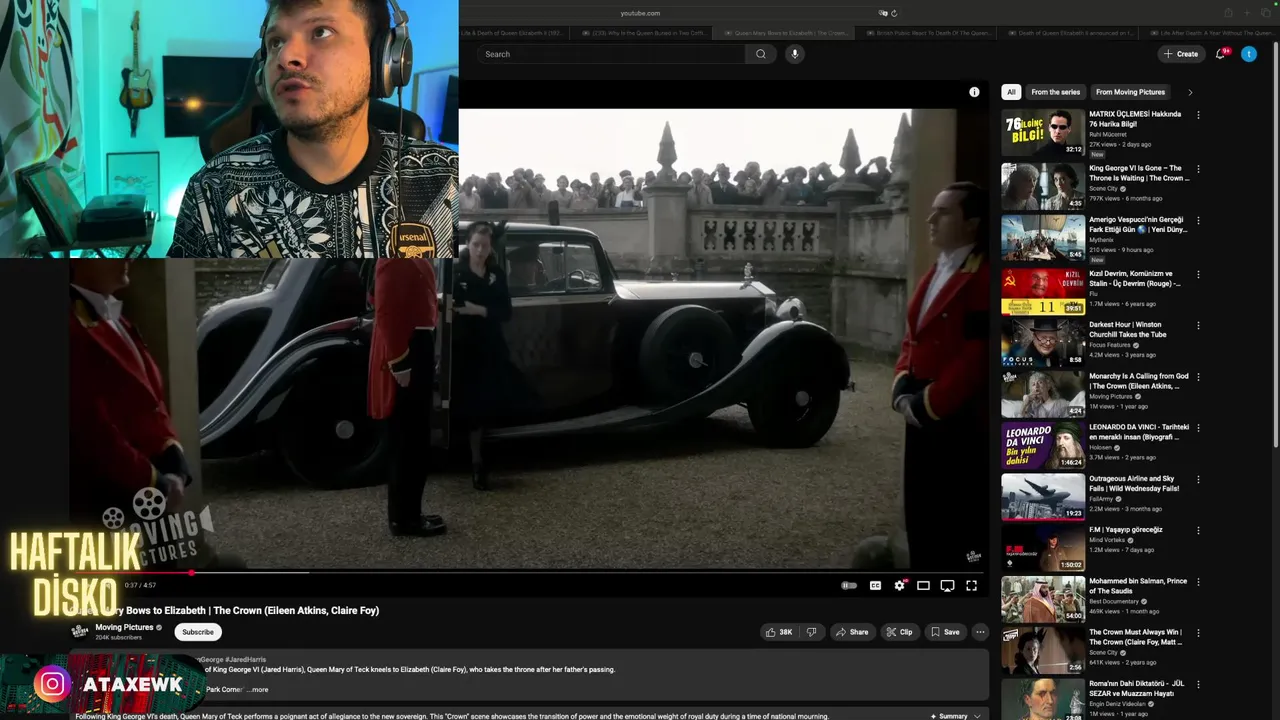Open options for Monarchy Is A Calling video
The height and width of the screenshot is (720, 1280).
(x=1198, y=377)
